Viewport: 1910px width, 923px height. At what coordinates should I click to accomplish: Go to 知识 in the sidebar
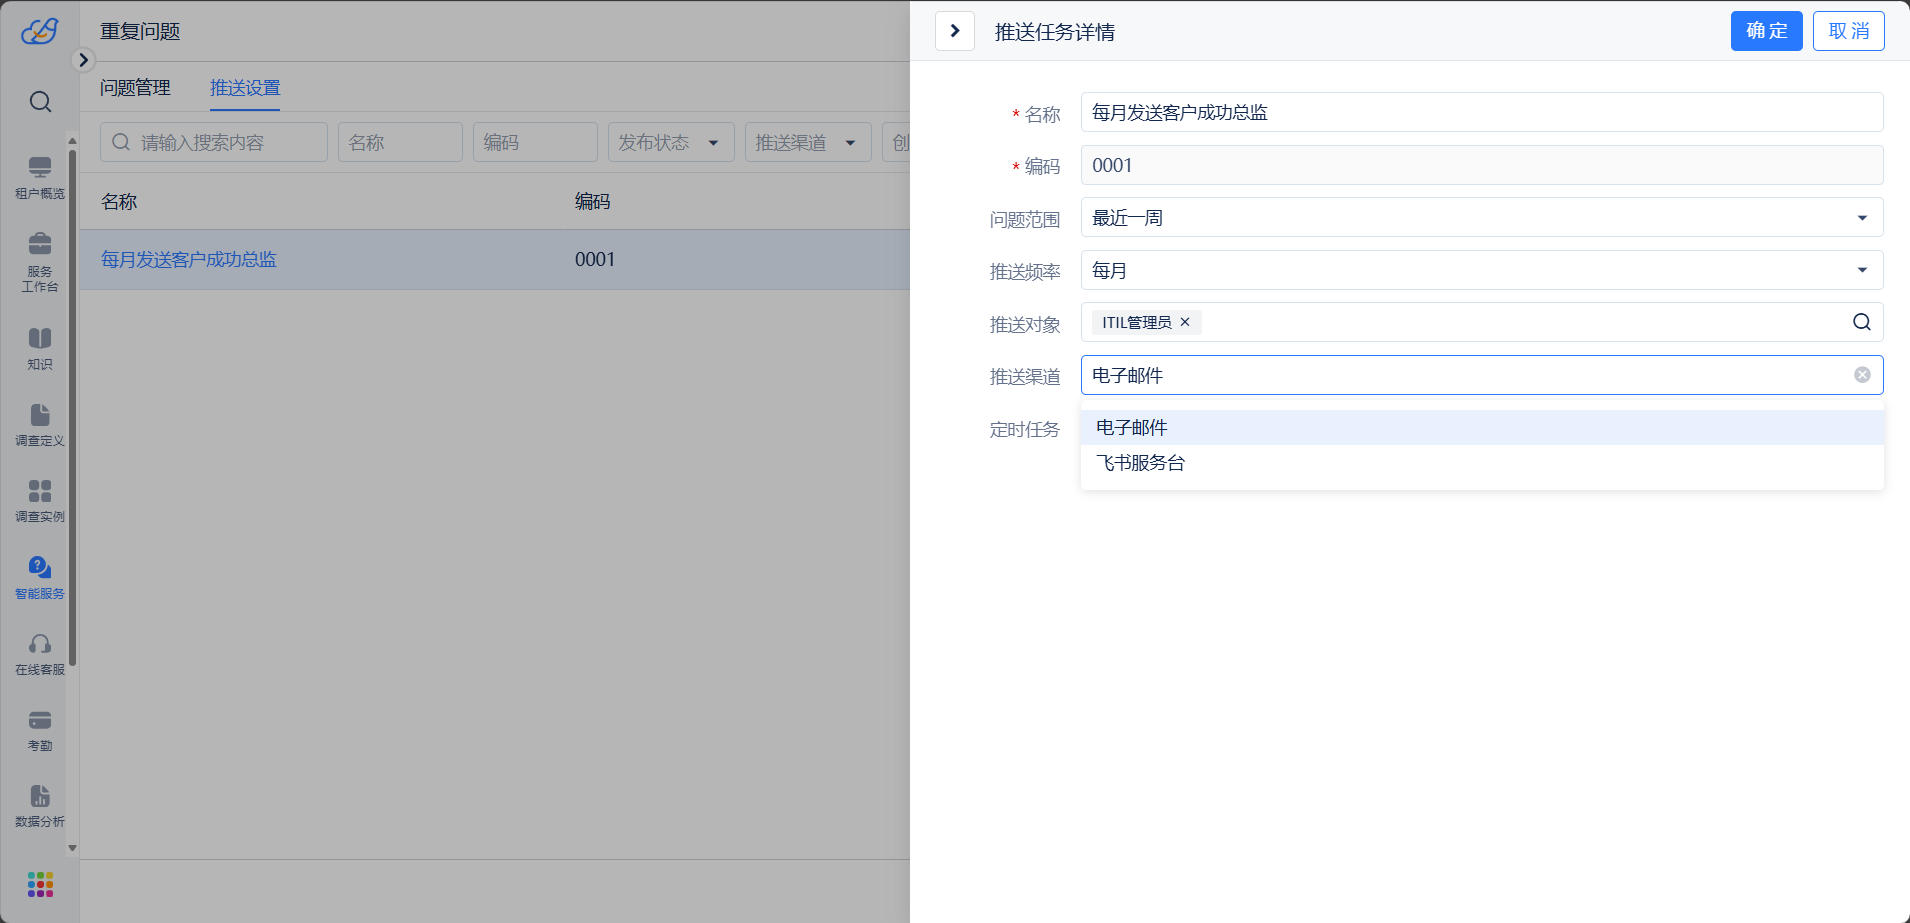[40, 348]
